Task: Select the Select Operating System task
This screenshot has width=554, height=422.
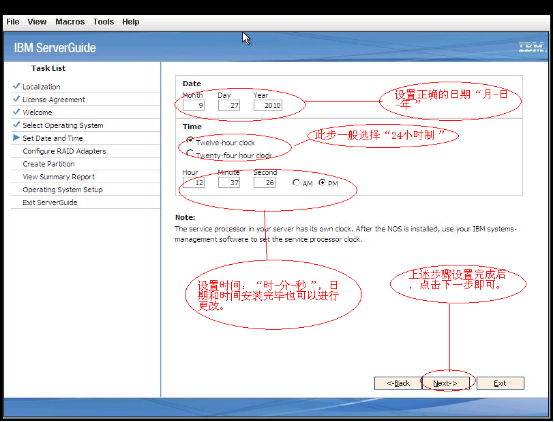Action: click(63, 125)
